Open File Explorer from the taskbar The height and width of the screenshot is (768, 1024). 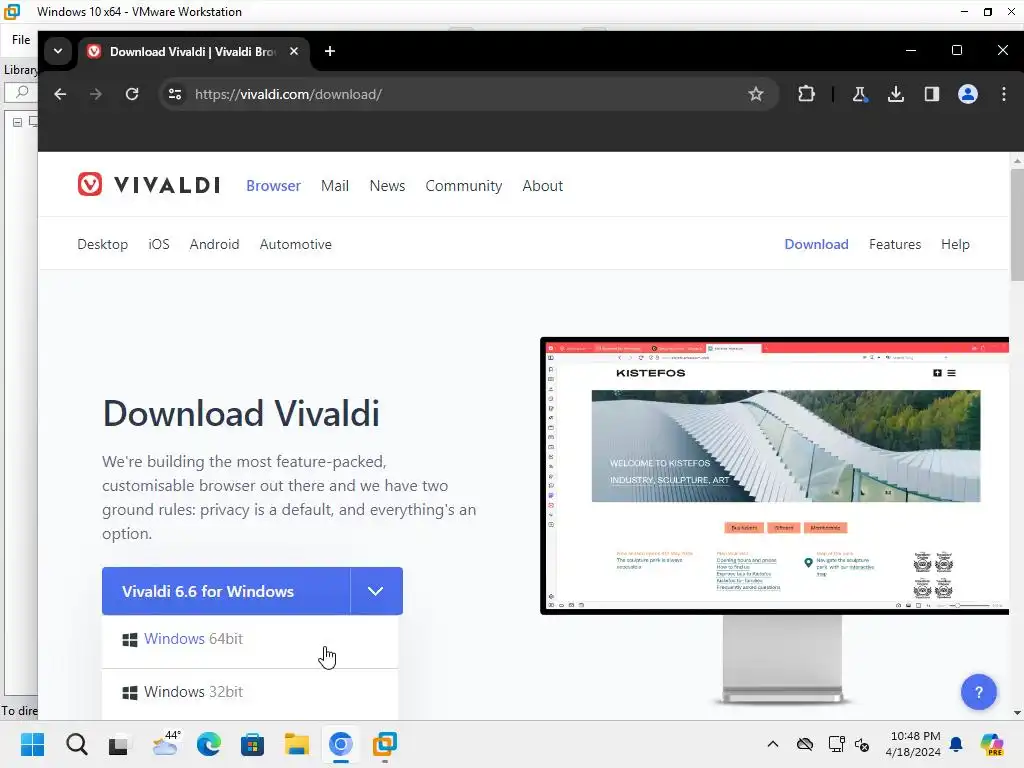tap(296, 744)
